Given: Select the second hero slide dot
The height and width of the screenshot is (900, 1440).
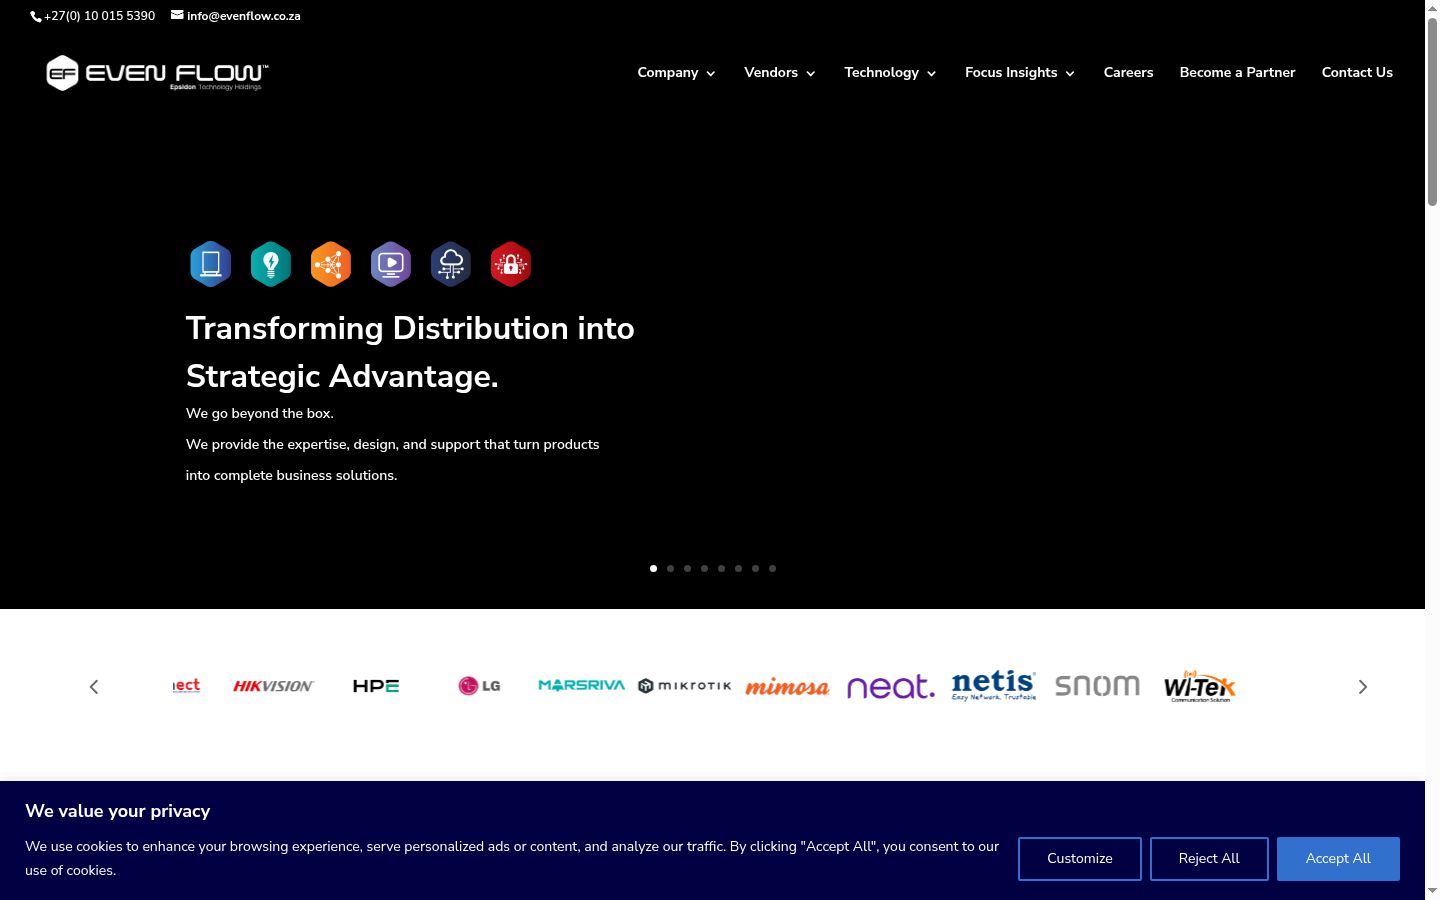Looking at the screenshot, I should coord(670,568).
